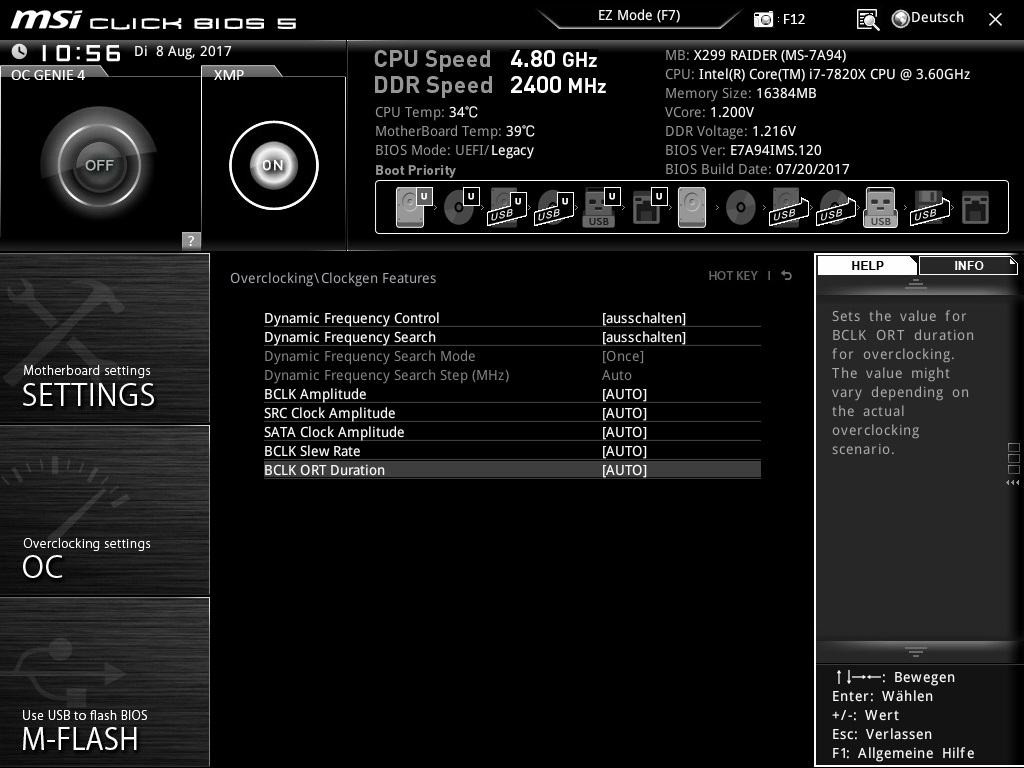Toggle the OC Genie 4 OFF knob
1024x768 pixels.
[x=99, y=165]
